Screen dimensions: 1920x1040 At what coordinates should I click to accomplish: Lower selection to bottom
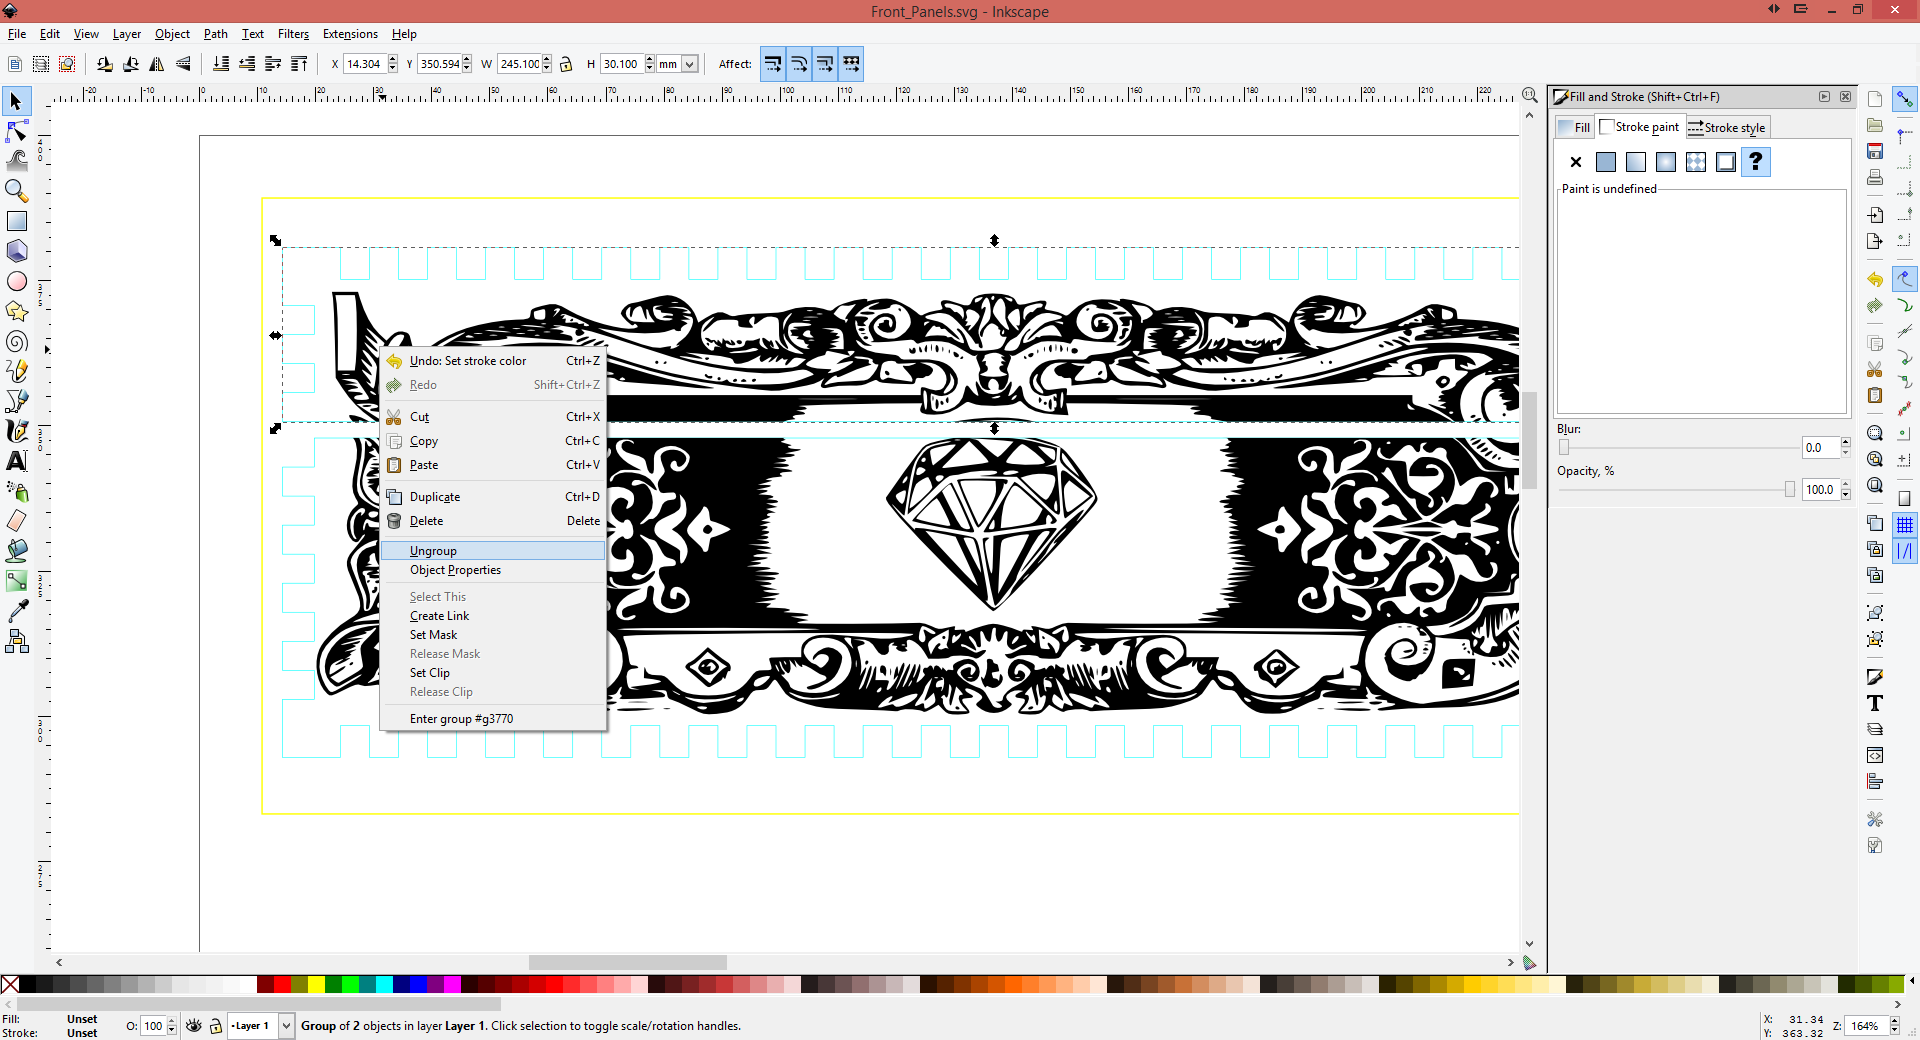click(x=221, y=64)
